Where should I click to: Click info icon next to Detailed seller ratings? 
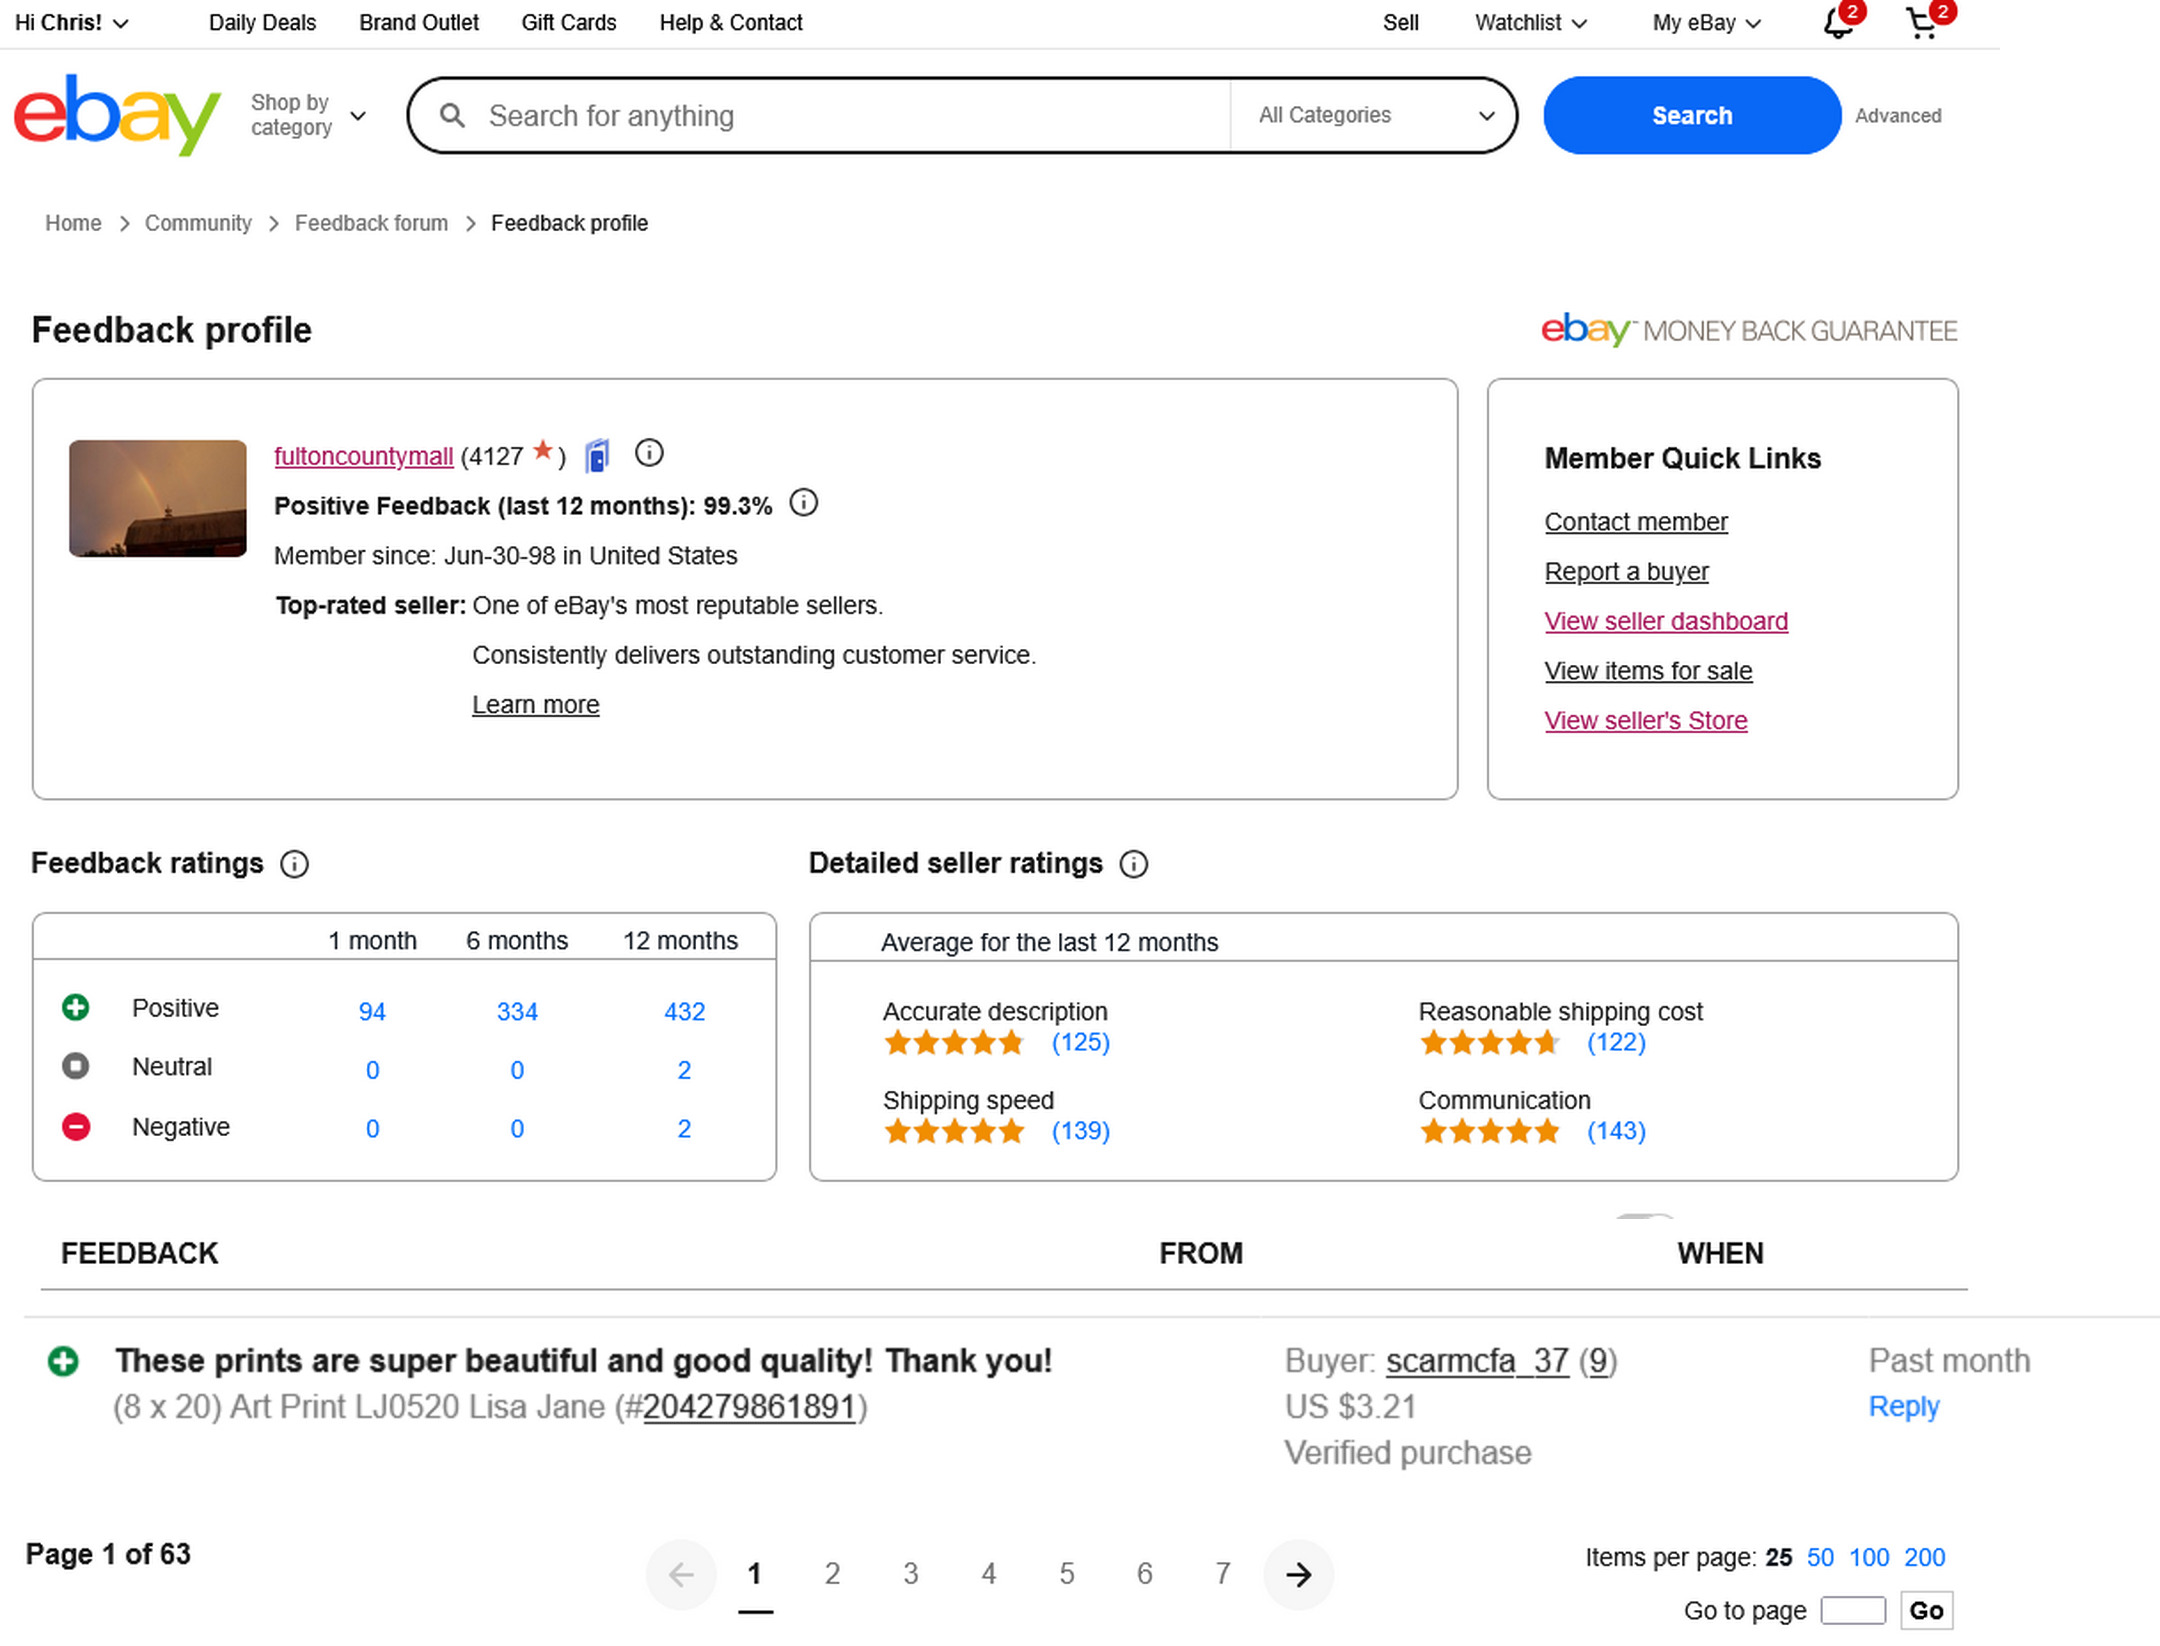point(1133,864)
